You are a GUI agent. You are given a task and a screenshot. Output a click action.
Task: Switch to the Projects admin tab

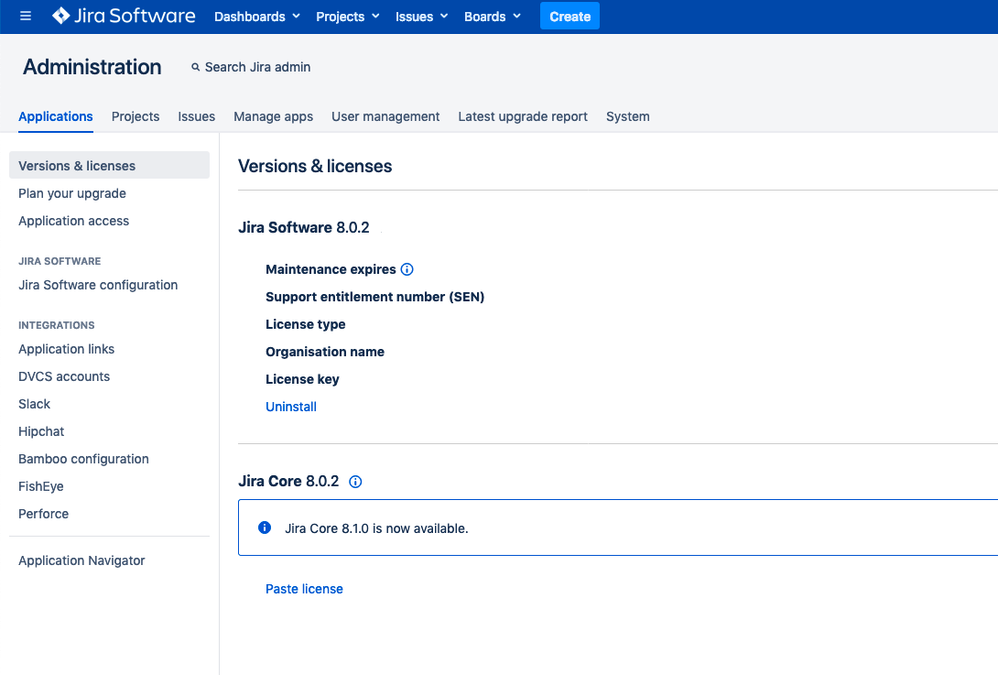pos(135,116)
